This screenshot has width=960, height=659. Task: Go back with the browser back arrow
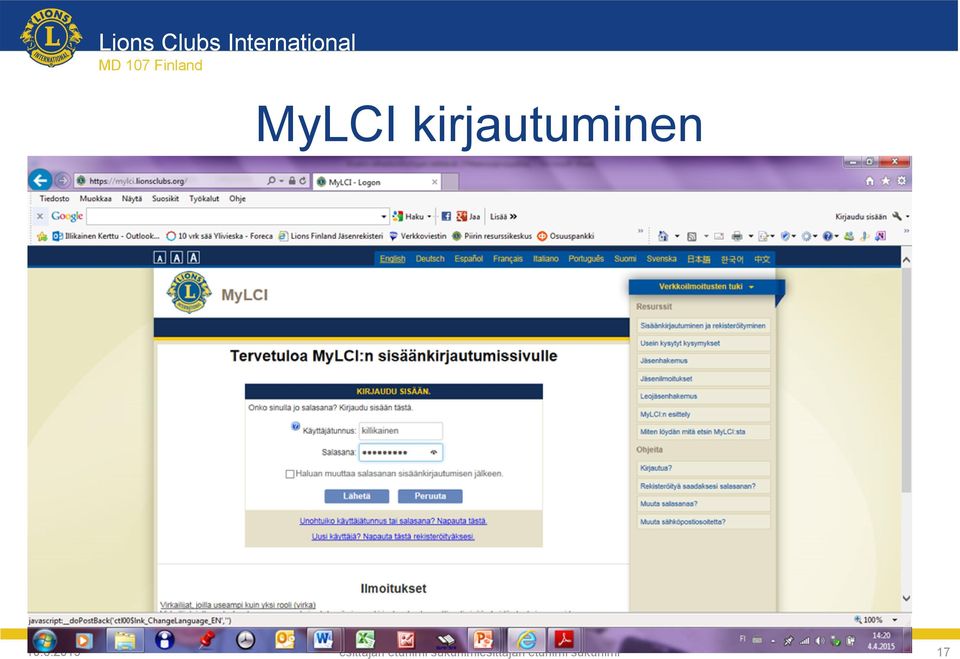[40, 181]
